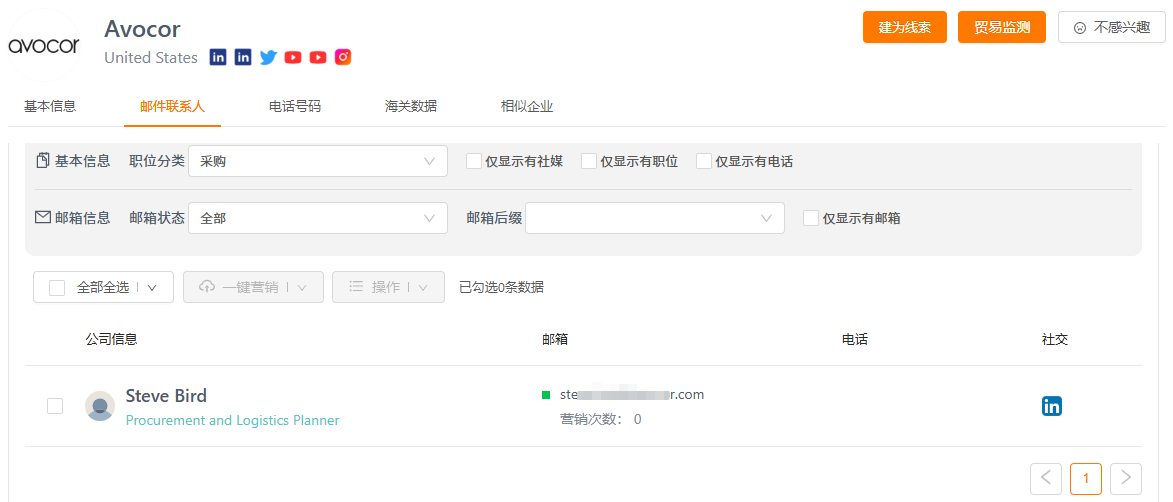Viewport: 1173px width, 502px height.
Task: Select the 邮件联系人 tab
Action: pyautogui.click(x=172, y=106)
